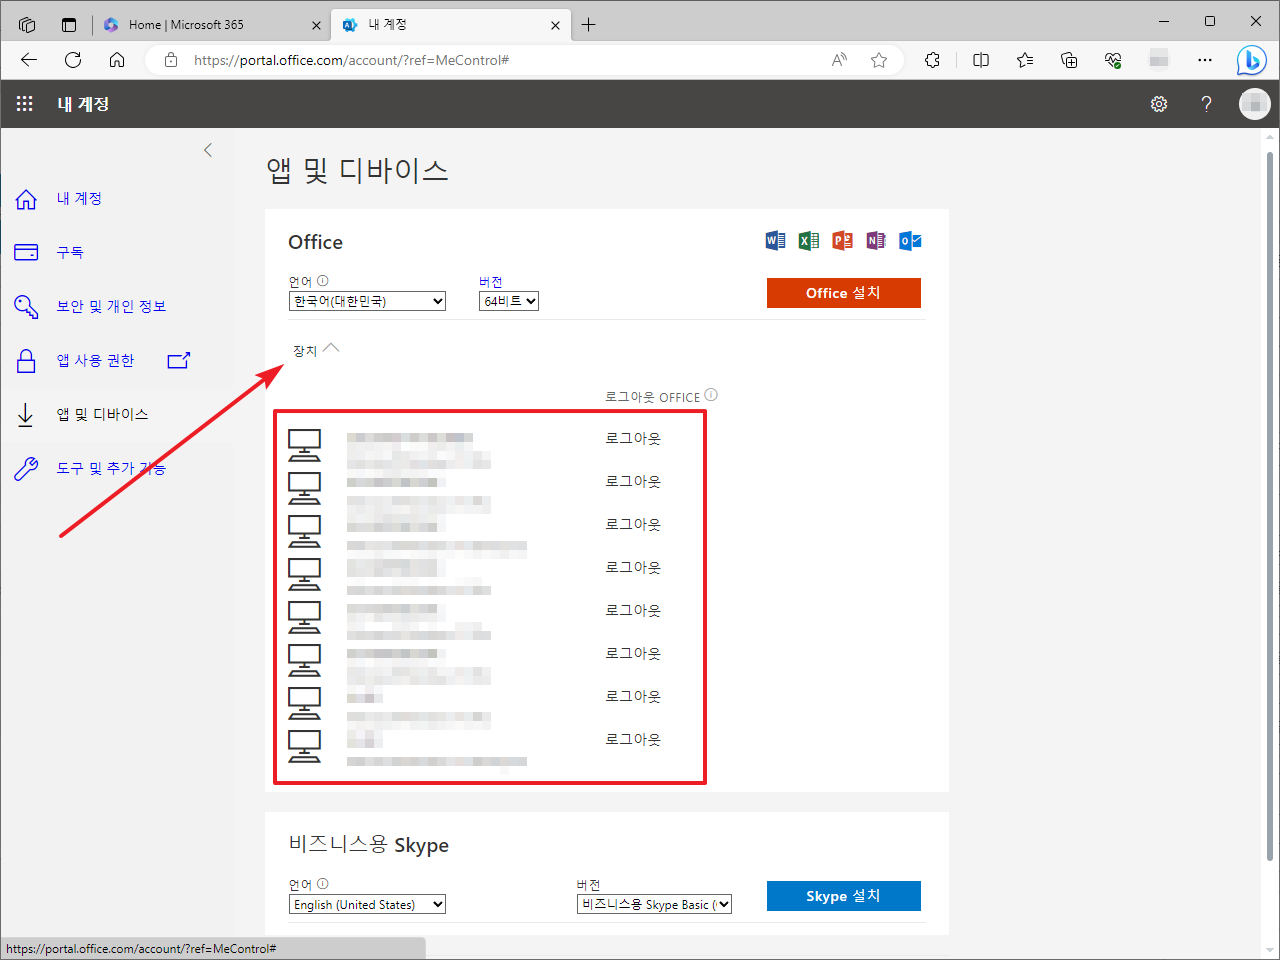Viewport: 1280px width, 960px height.
Task: Go to browser home page icon
Action: (x=117, y=60)
